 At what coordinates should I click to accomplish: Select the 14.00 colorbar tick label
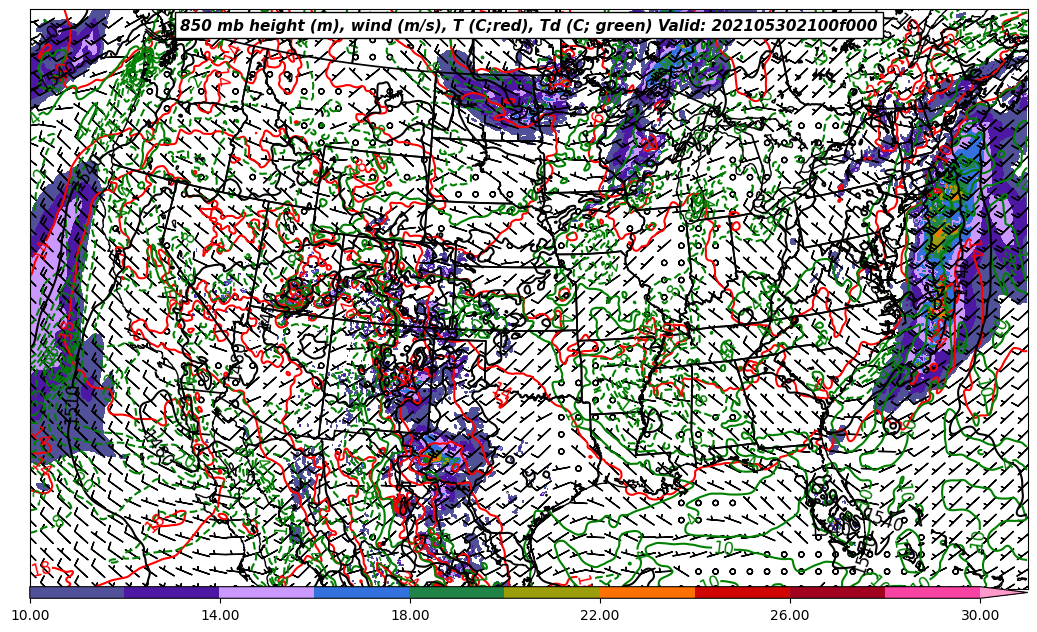220,616
